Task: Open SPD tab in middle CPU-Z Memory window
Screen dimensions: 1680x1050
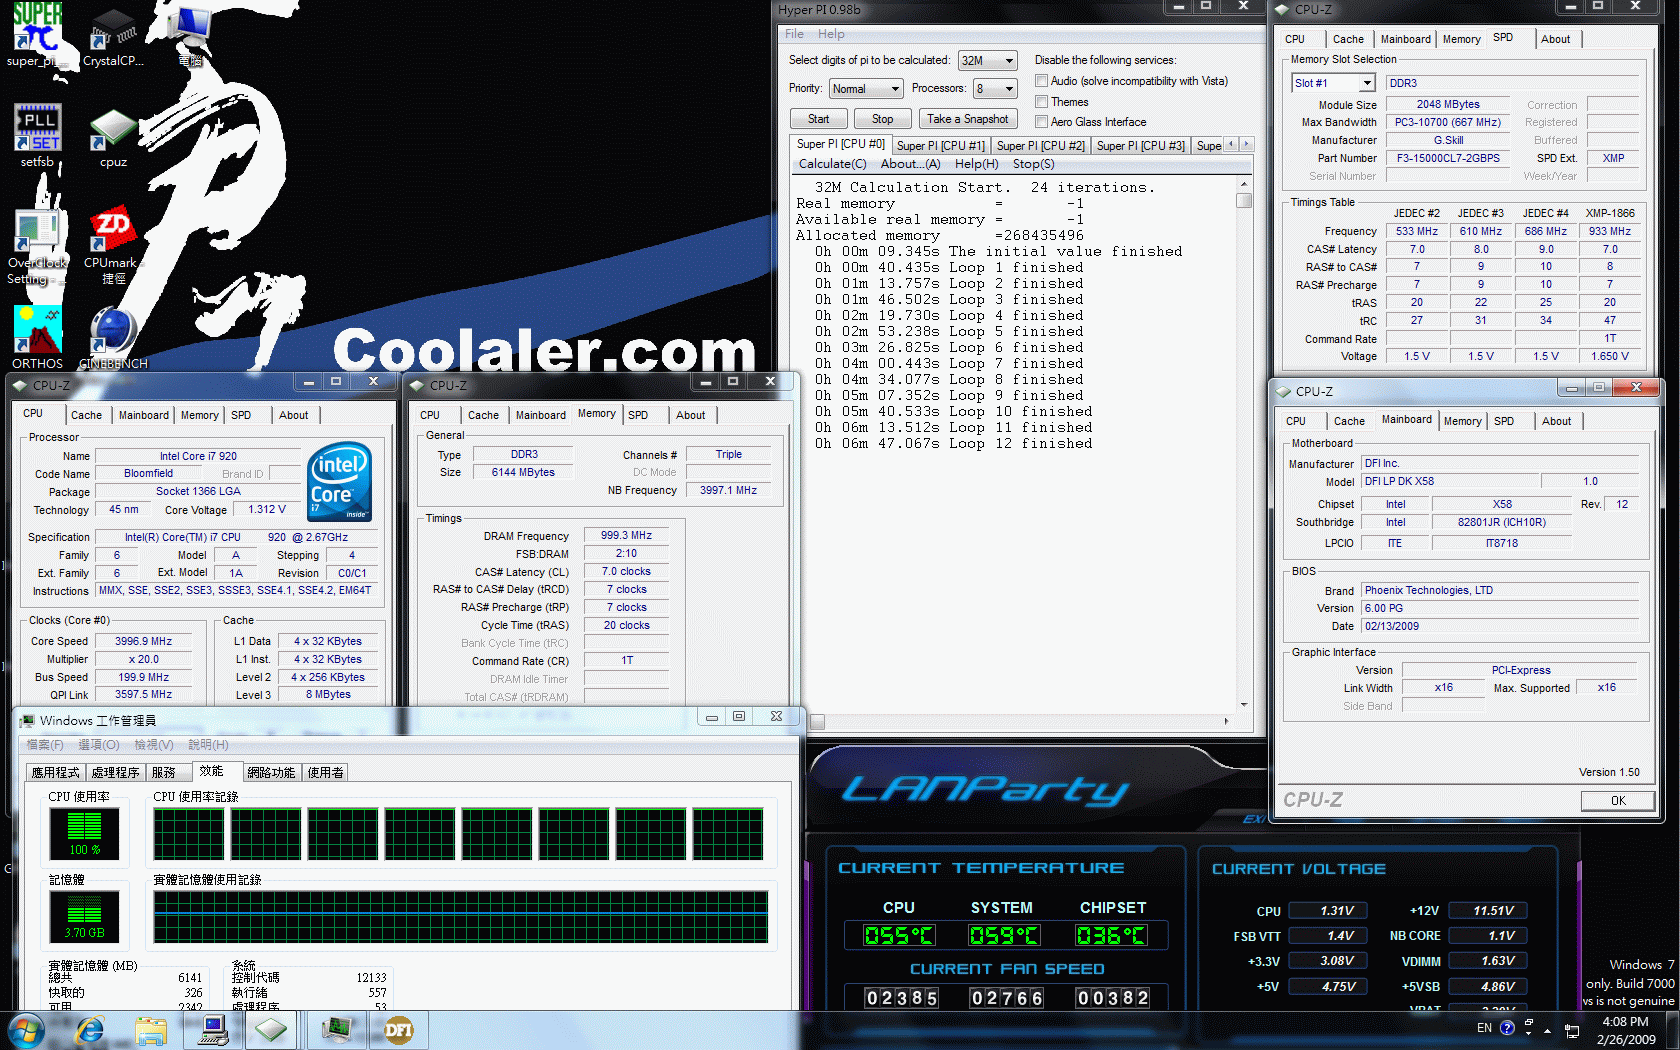Action: click(x=638, y=415)
